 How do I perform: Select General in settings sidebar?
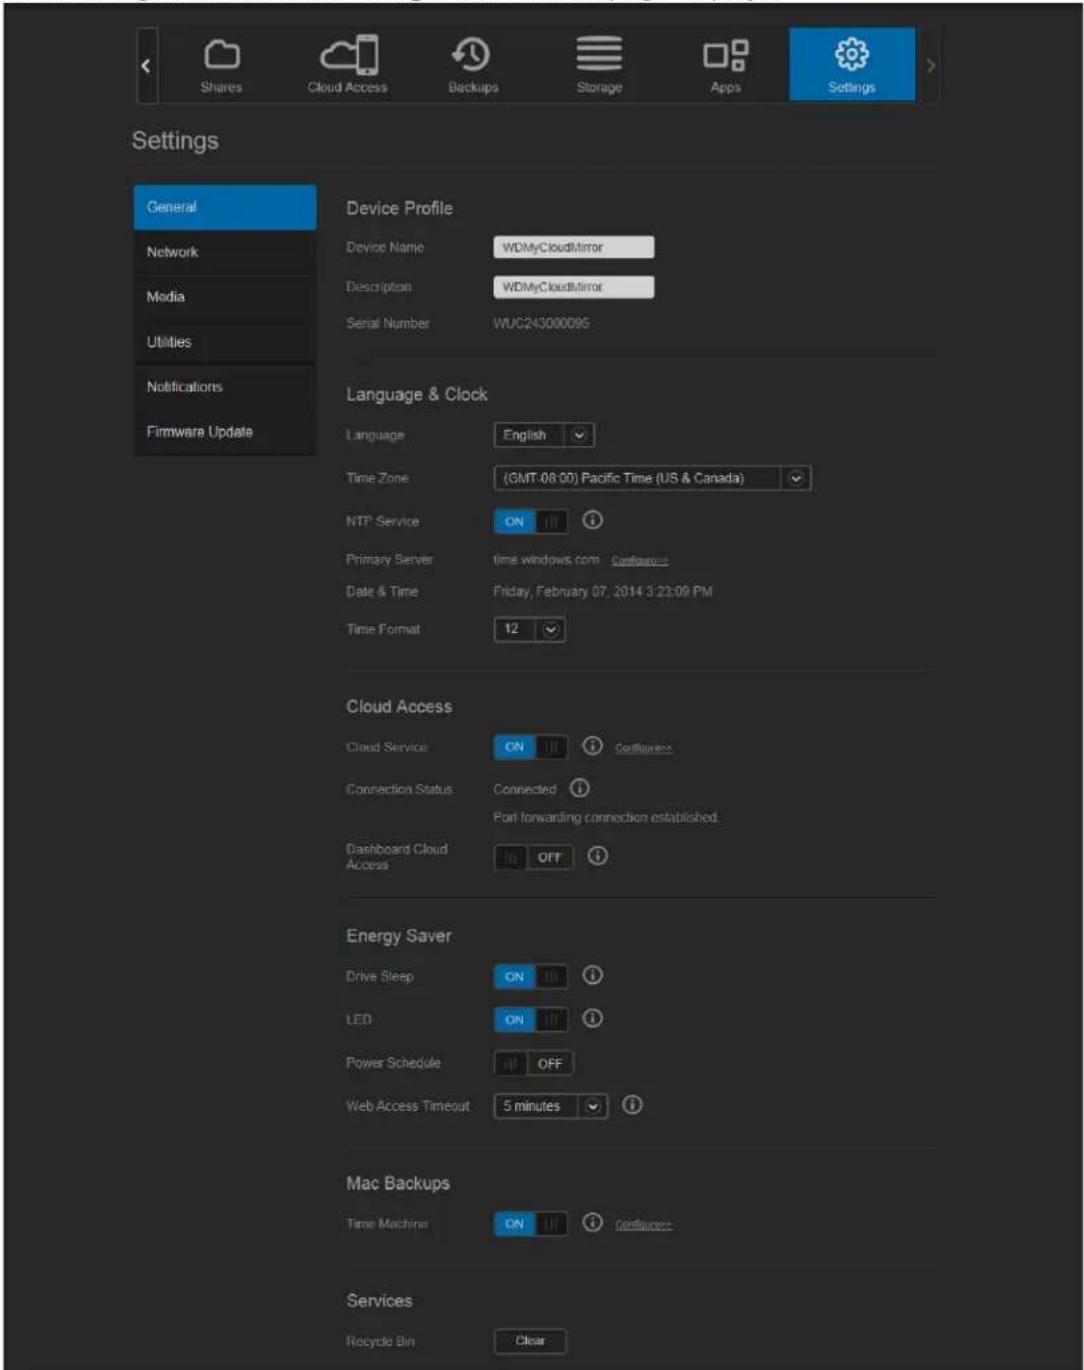(225, 207)
